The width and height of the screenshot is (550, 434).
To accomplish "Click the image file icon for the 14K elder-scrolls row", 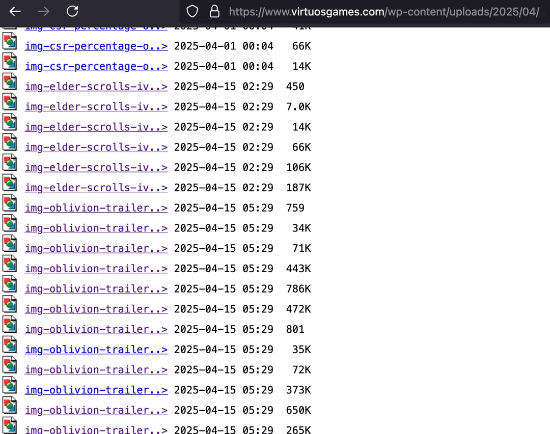I will click(9, 122).
